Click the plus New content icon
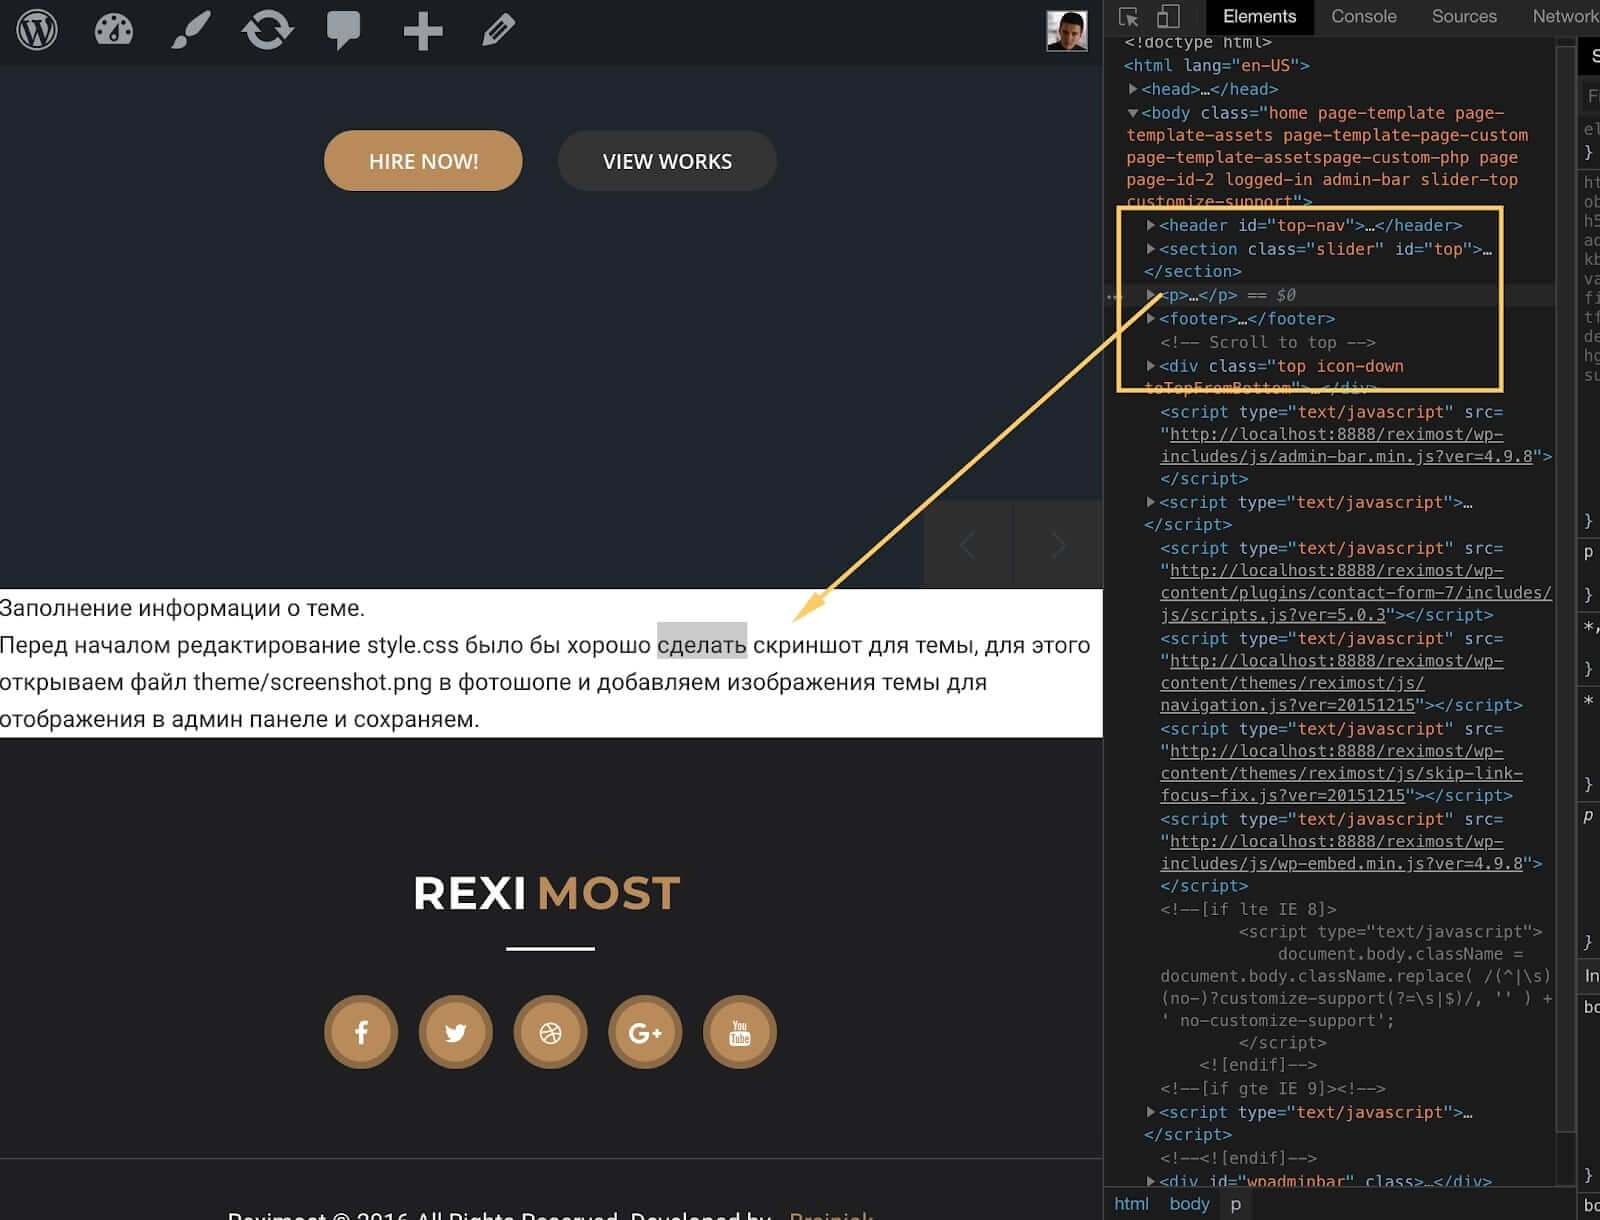Image resolution: width=1600 pixels, height=1220 pixels. (423, 31)
